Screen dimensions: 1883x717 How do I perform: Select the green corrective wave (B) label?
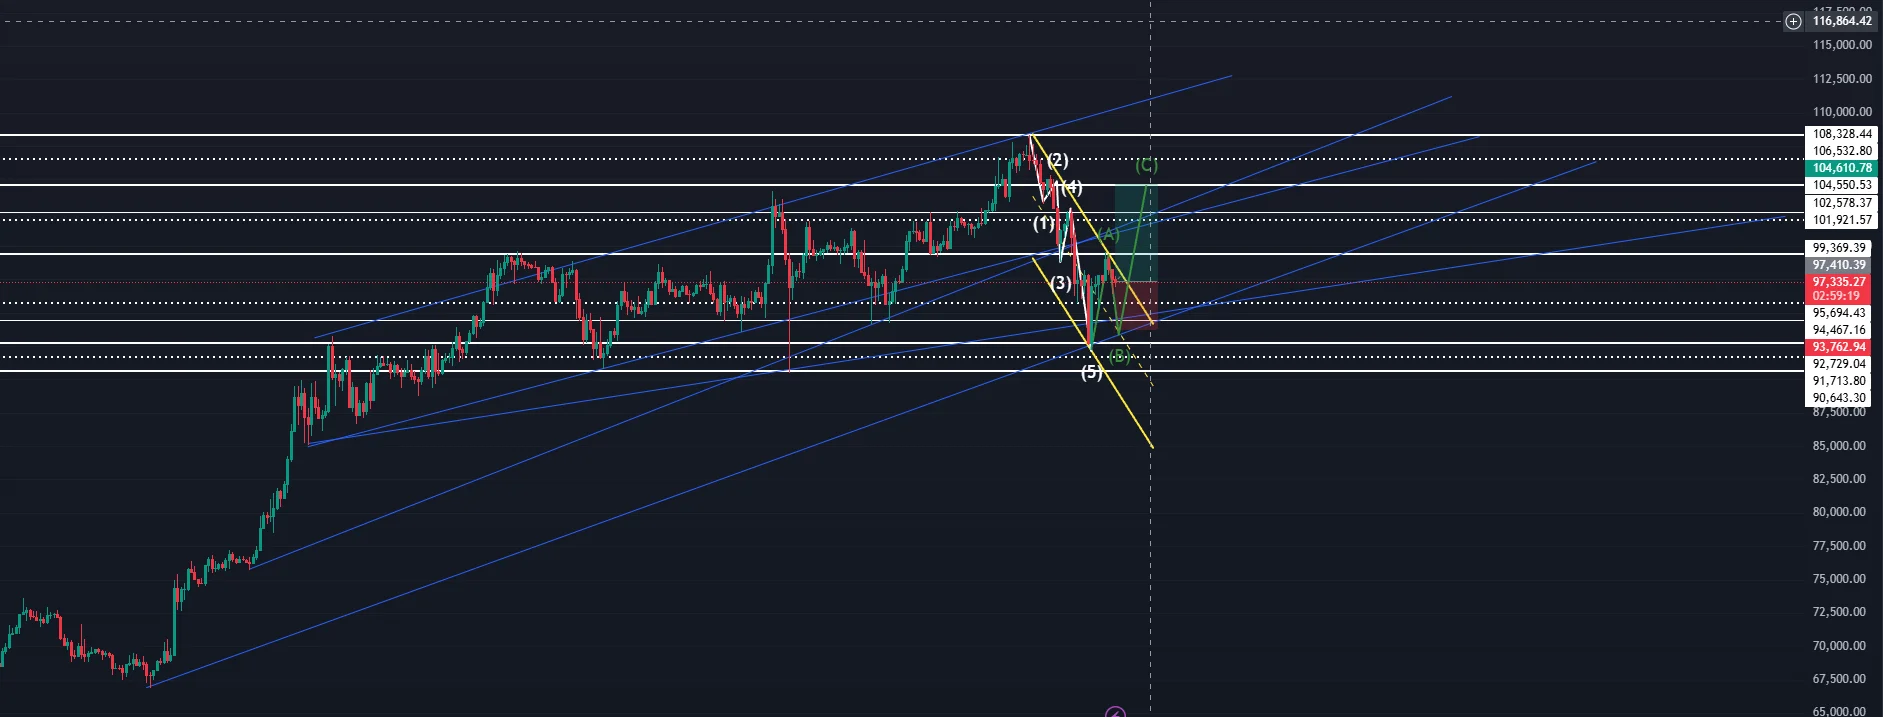(1119, 355)
